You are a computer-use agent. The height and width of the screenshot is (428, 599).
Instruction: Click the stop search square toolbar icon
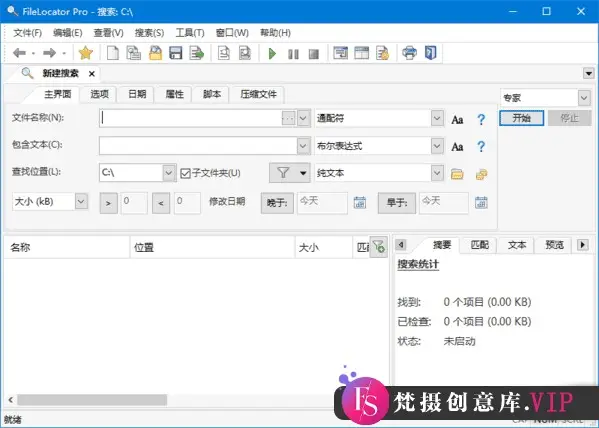314,54
